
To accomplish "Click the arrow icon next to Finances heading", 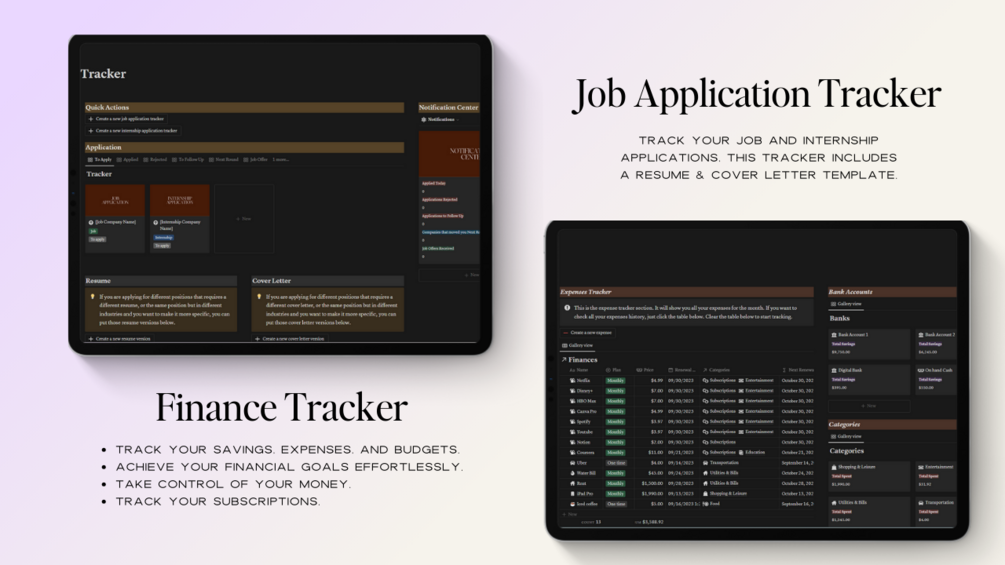I will point(564,360).
